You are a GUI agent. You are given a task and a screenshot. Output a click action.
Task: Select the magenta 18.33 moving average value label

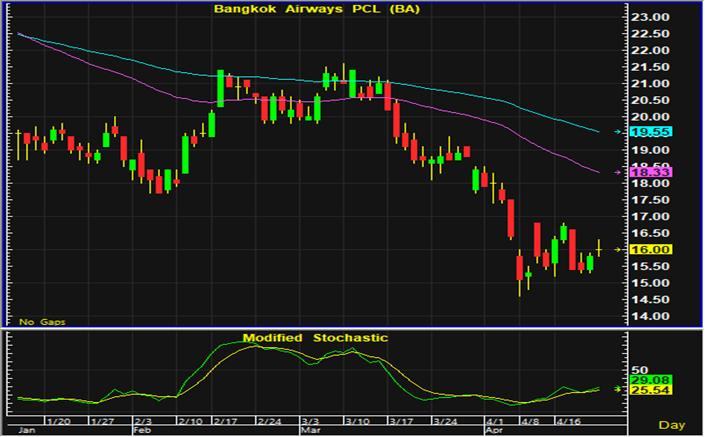coord(651,172)
